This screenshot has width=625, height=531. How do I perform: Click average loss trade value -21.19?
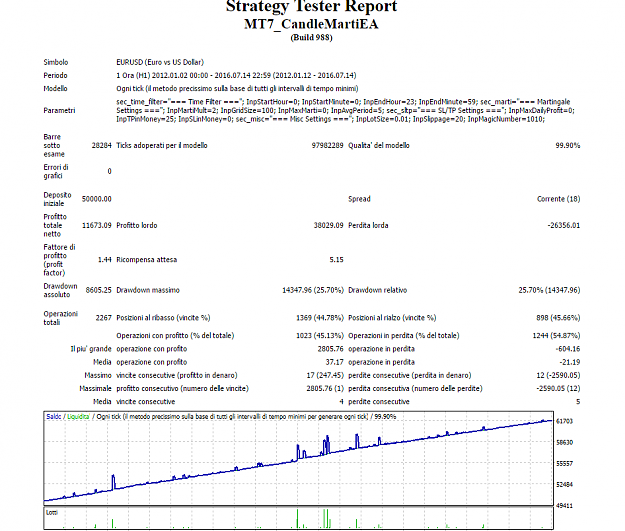570,362
